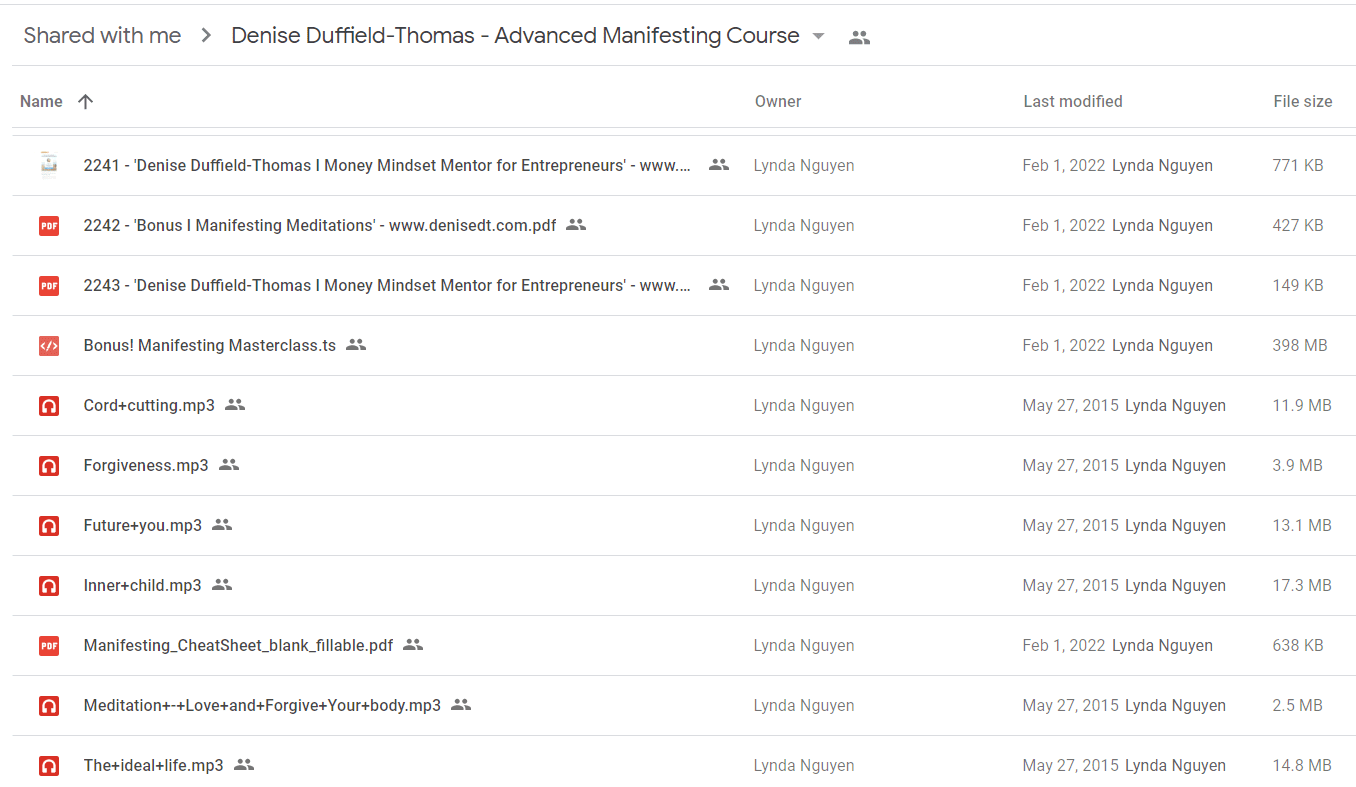Select the The+ideal+life.mp3 file name

[154, 765]
